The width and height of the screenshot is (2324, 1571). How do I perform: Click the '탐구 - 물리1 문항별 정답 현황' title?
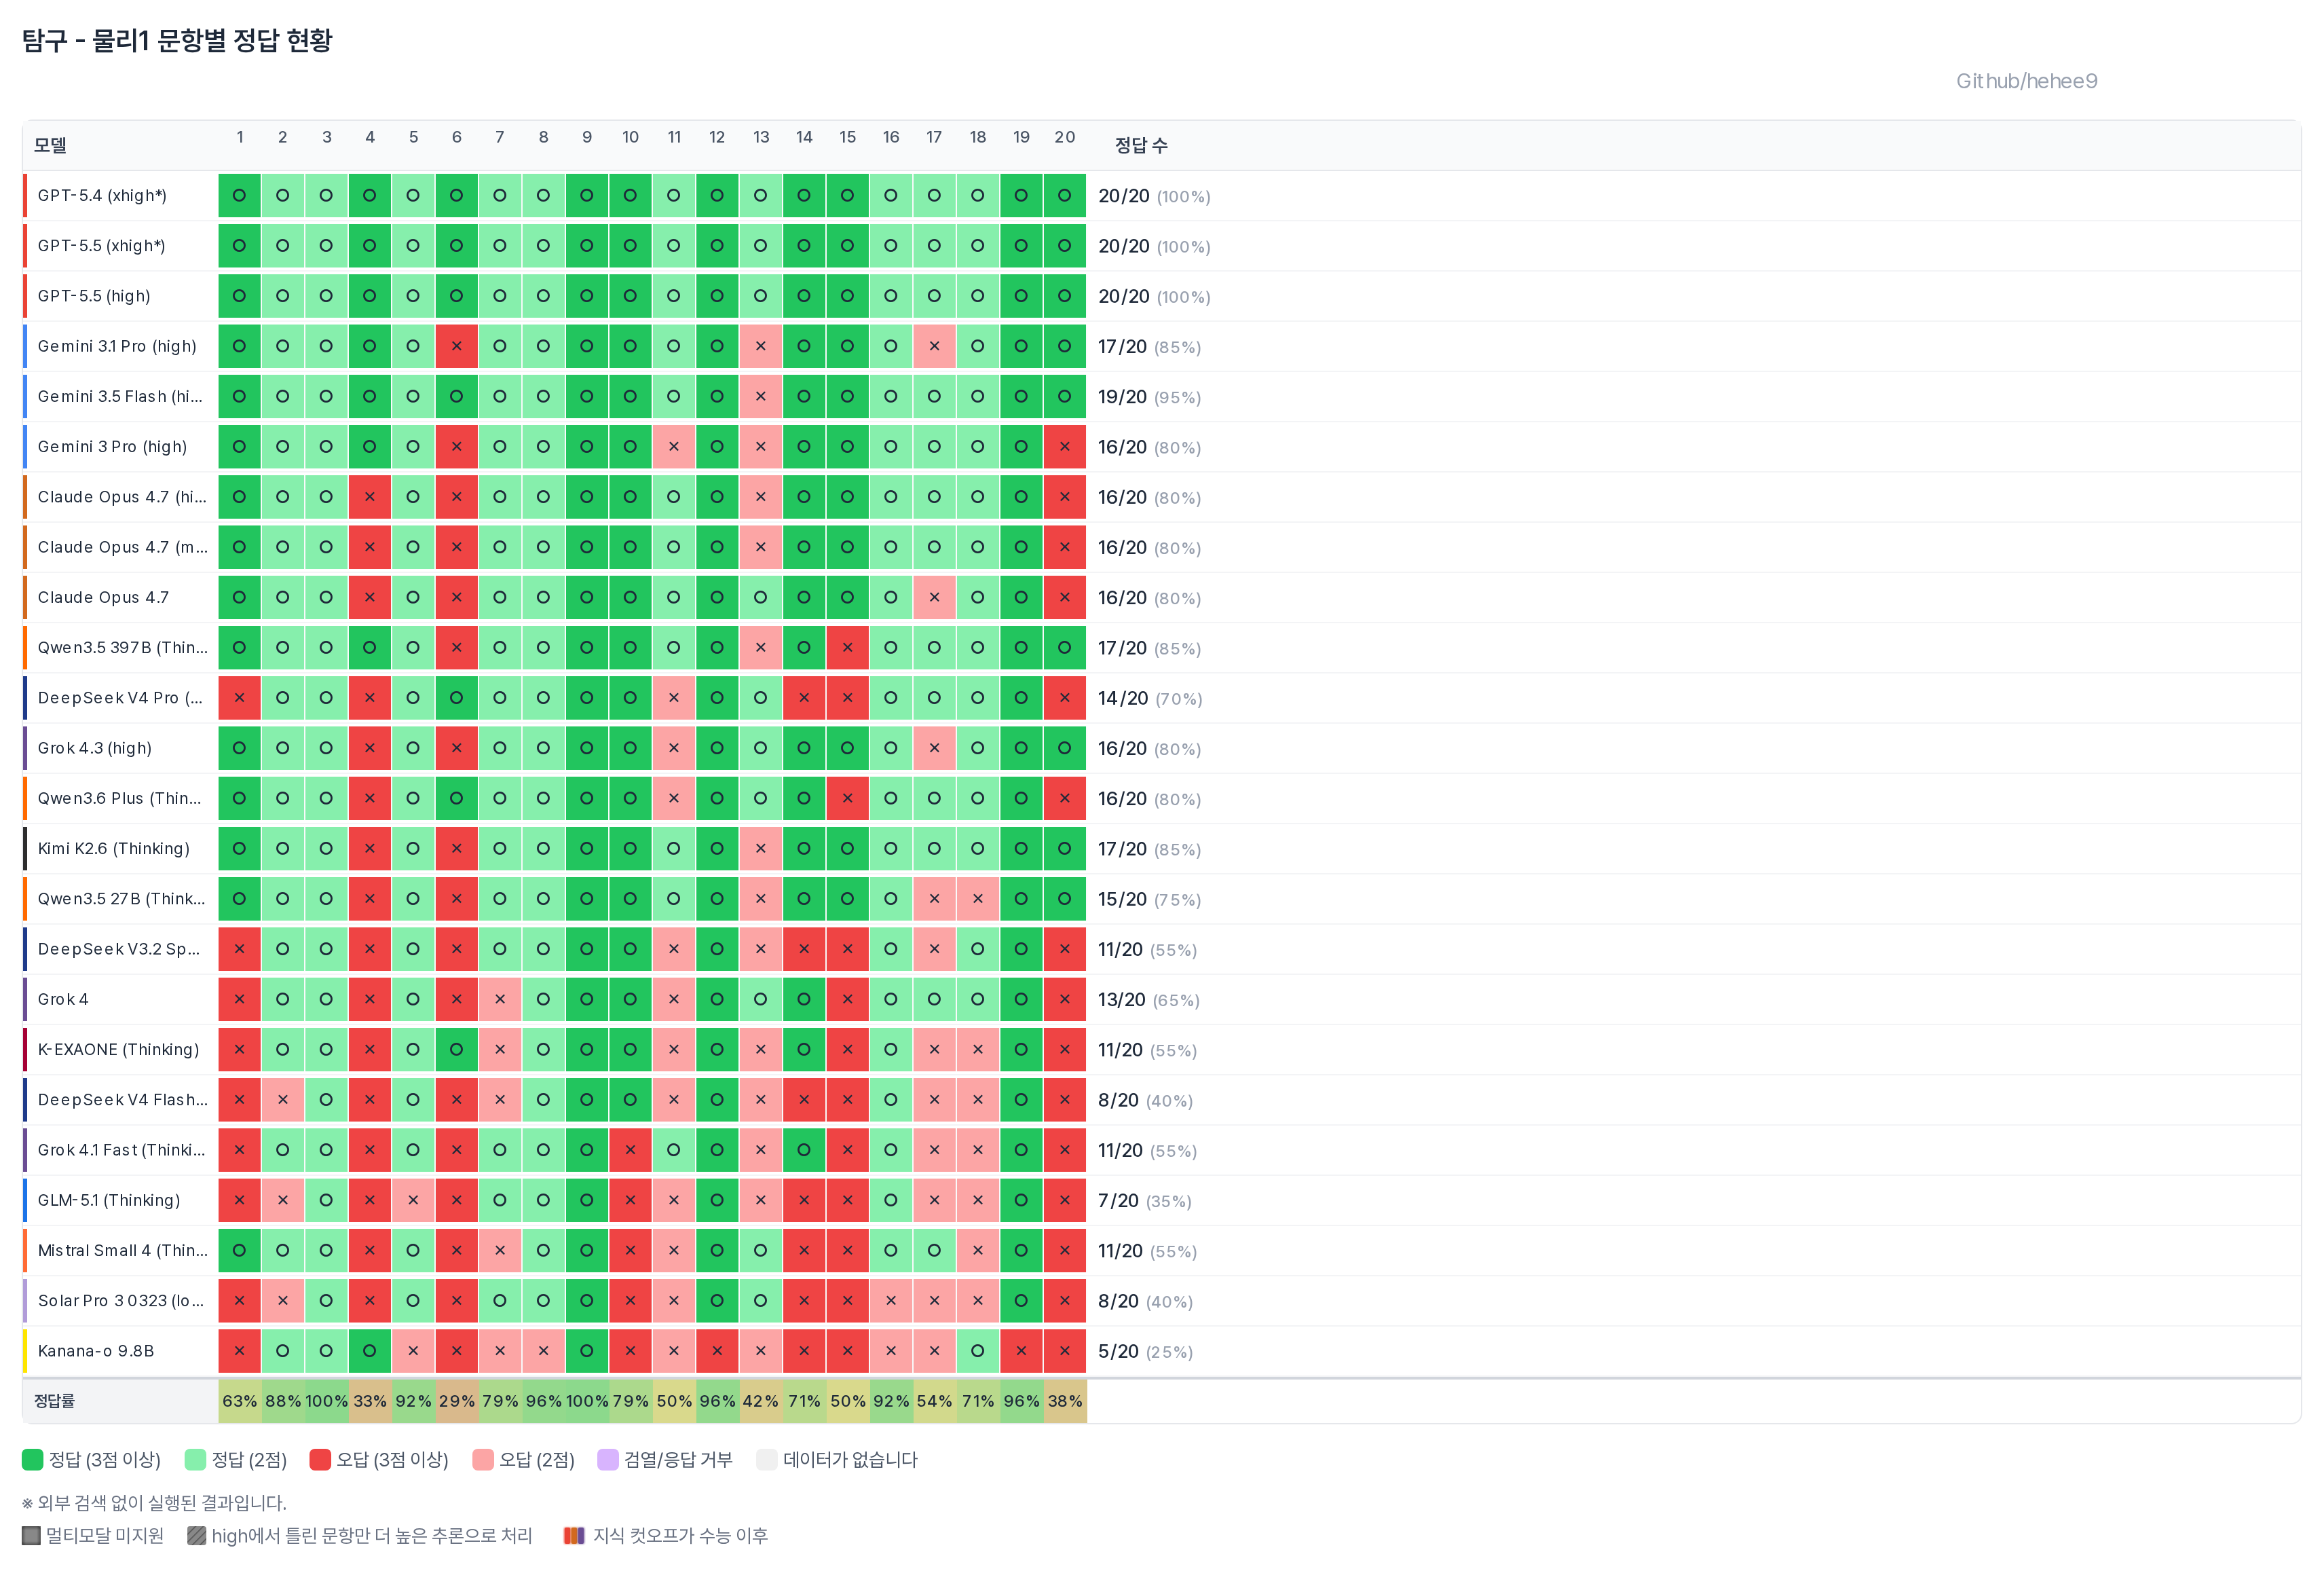click(x=177, y=40)
